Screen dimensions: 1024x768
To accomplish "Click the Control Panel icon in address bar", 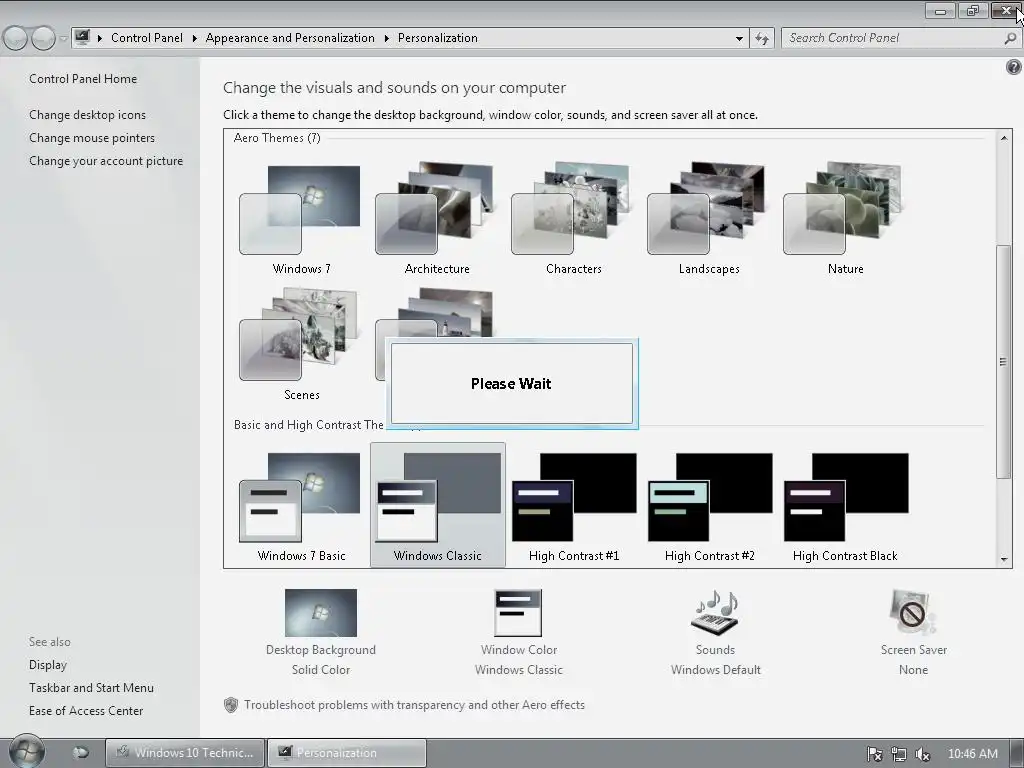I will pyautogui.click(x=82, y=38).
